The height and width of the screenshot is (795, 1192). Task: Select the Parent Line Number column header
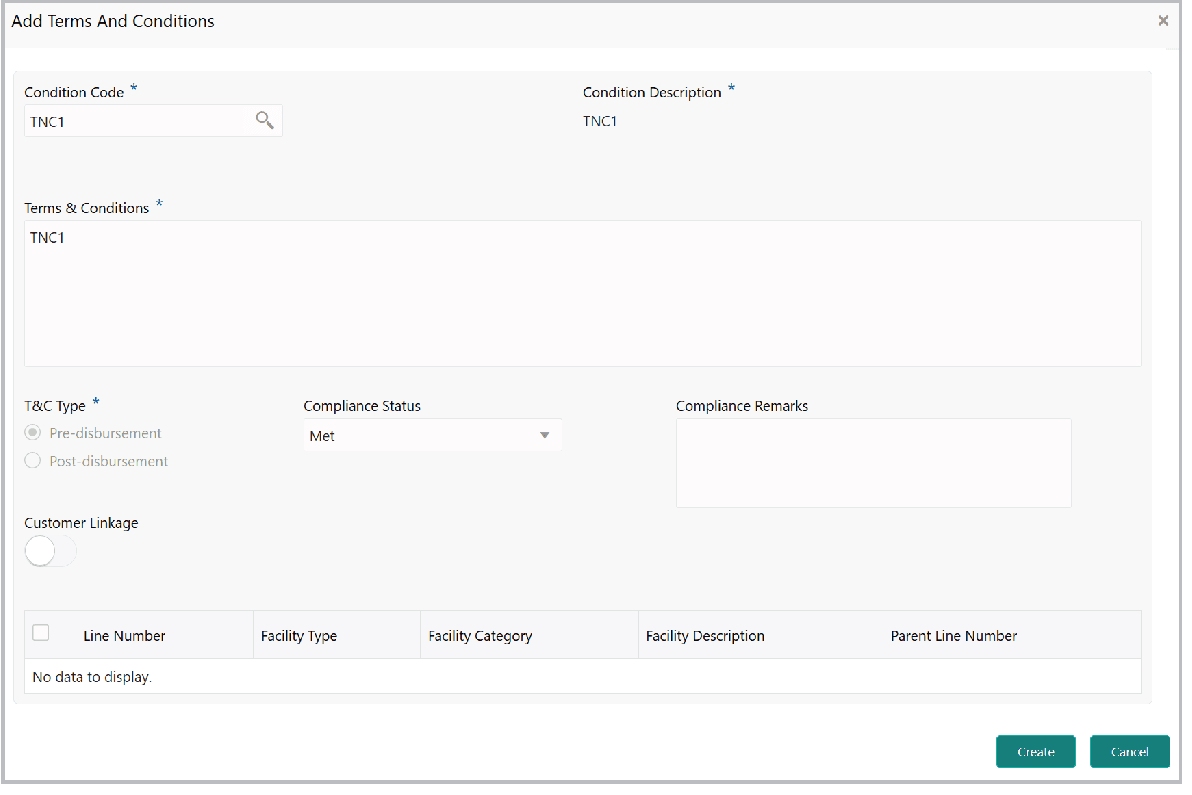[954, 635]
